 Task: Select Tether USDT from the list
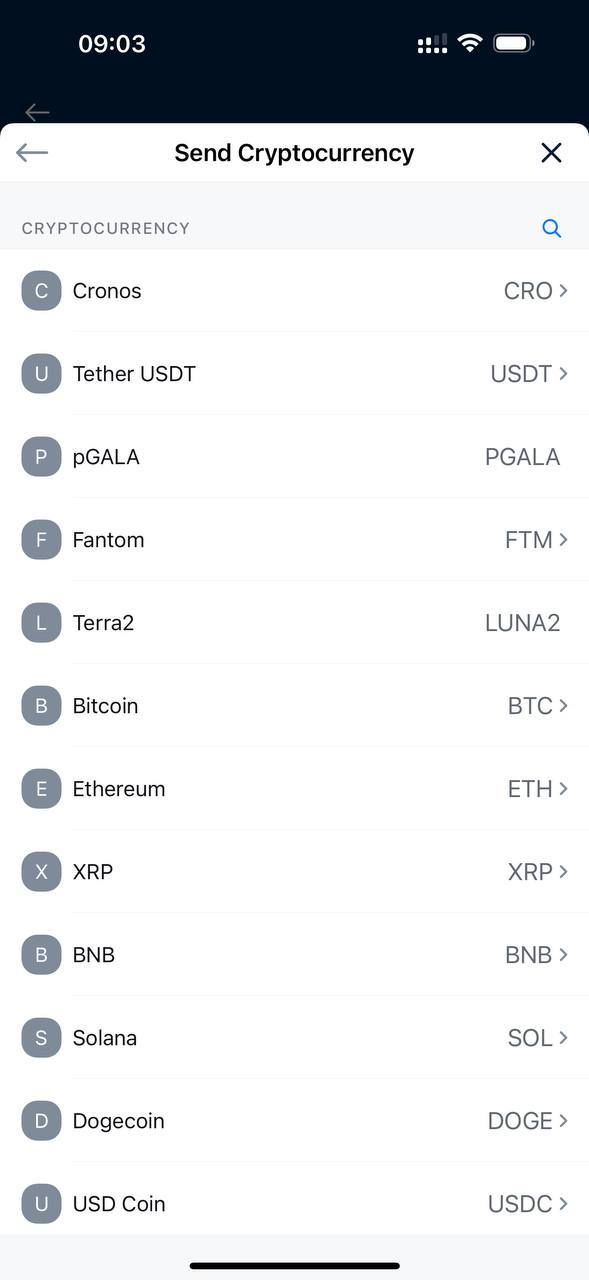click(x=294, y=374)
